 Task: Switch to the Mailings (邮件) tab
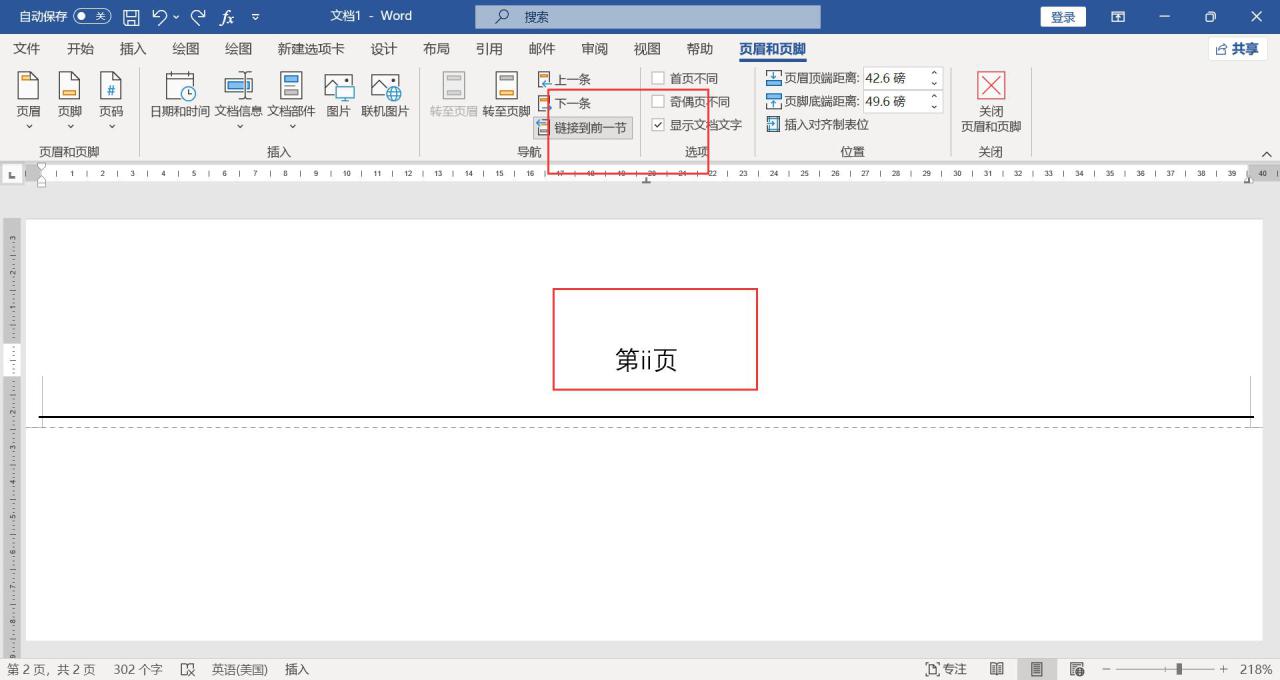pos(542,49)
